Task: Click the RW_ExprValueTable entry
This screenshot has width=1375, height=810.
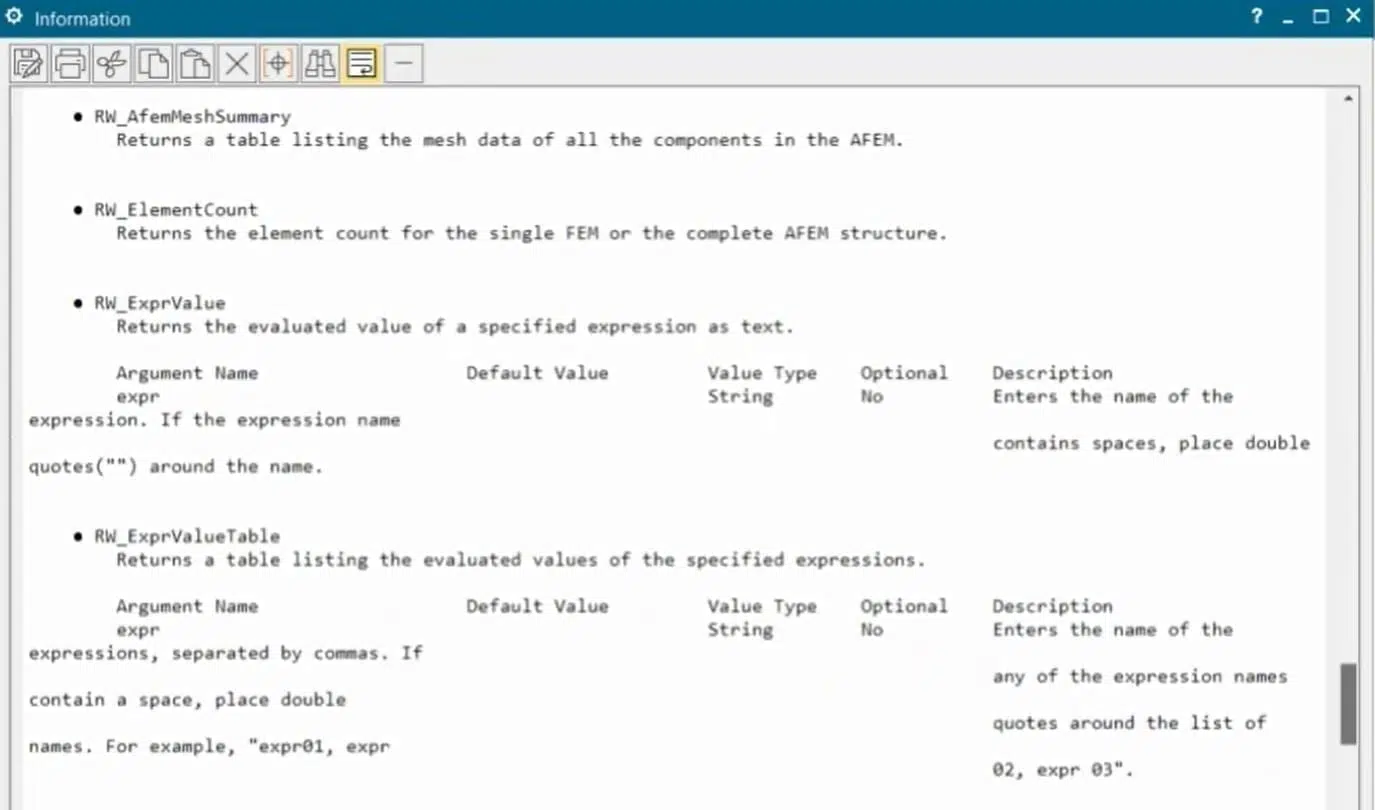Action: [187, 536]
